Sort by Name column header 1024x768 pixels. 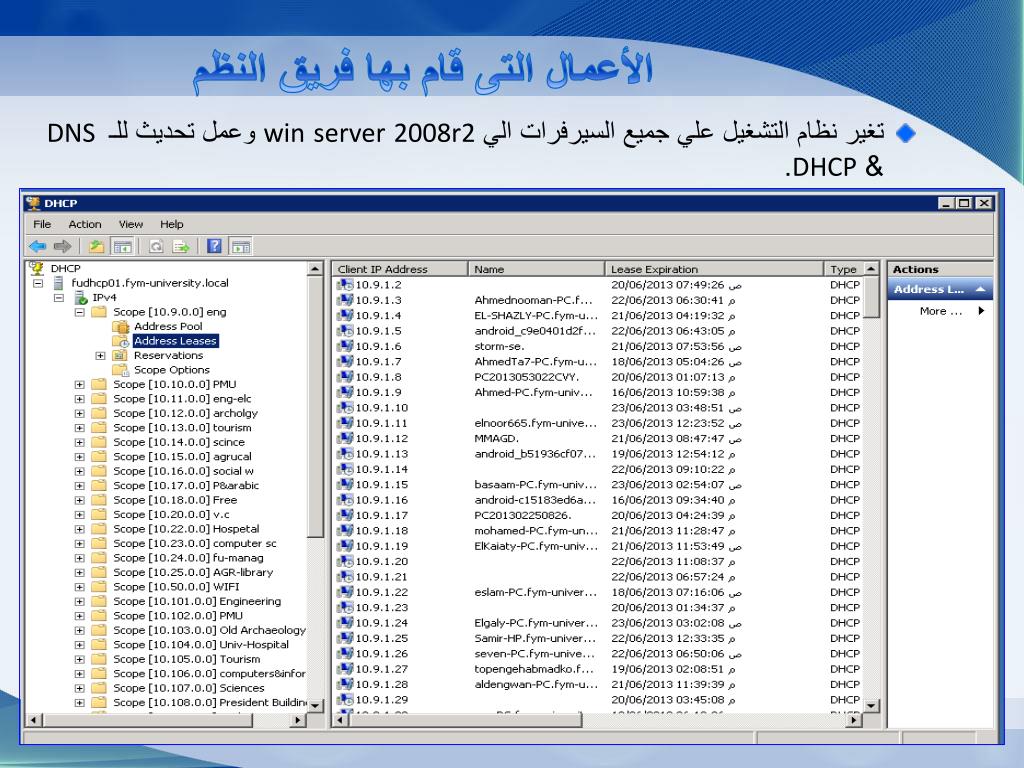[536, 269]
